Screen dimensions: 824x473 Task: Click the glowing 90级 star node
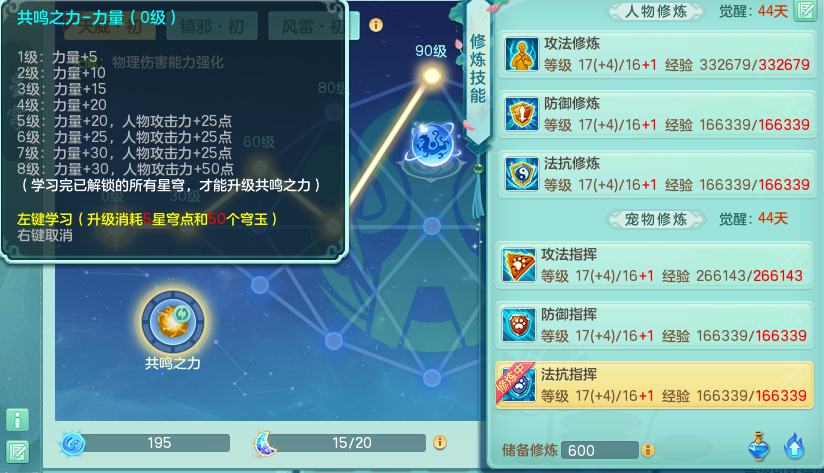tap(432, 76)
